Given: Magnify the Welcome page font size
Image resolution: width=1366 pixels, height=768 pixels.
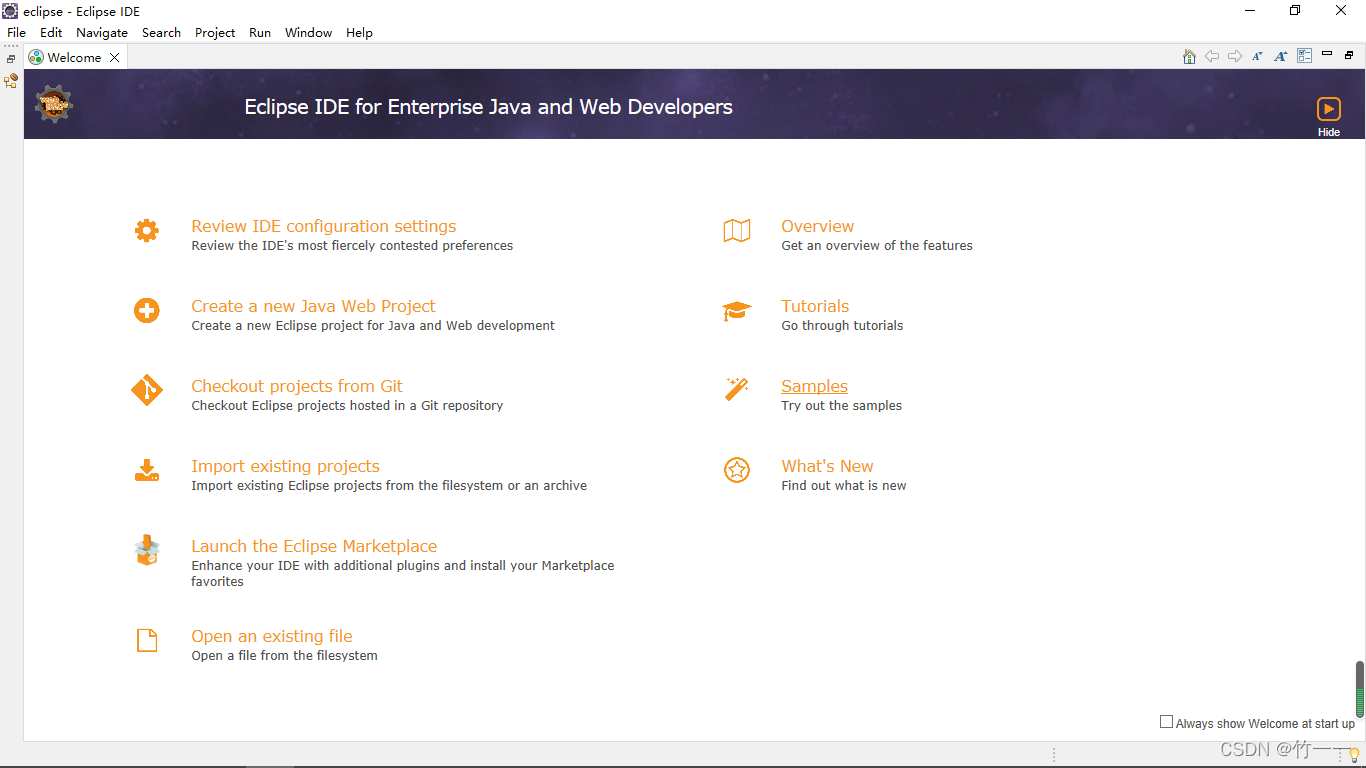Looking at the screenshot, I should click(1281, 57).
